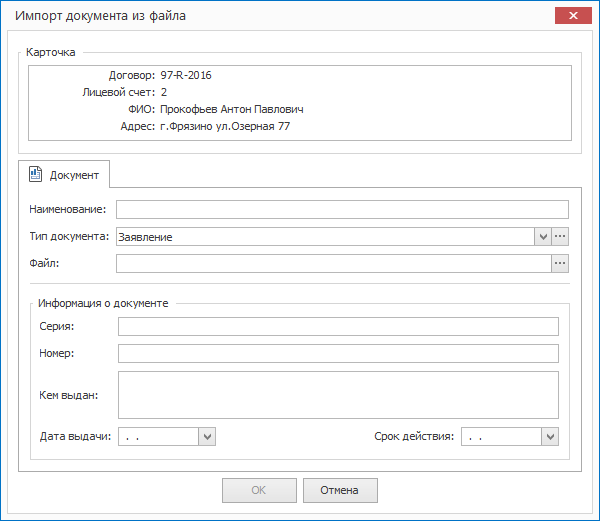This screenshot has height=521, width=600.
Task: Click the dialog title Импорт документа из файла
Action: [x=100, y=16]
